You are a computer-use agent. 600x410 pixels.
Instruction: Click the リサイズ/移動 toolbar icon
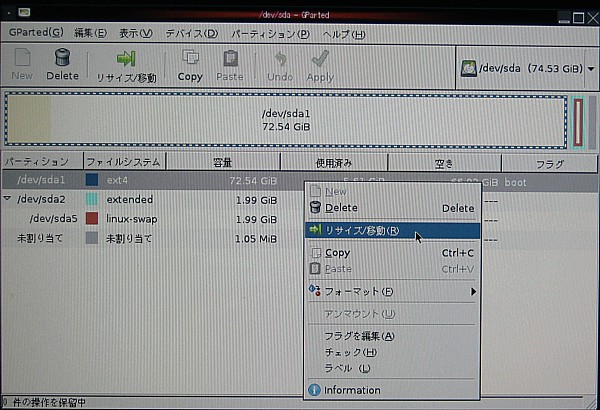click(x=126, y=59)
